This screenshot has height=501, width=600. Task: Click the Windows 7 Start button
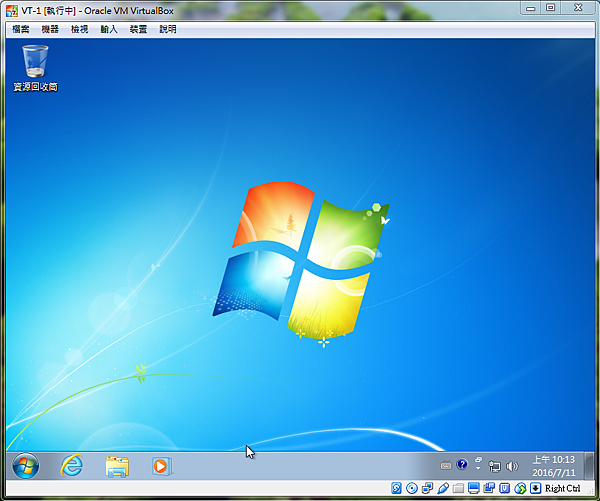point(26,466)
